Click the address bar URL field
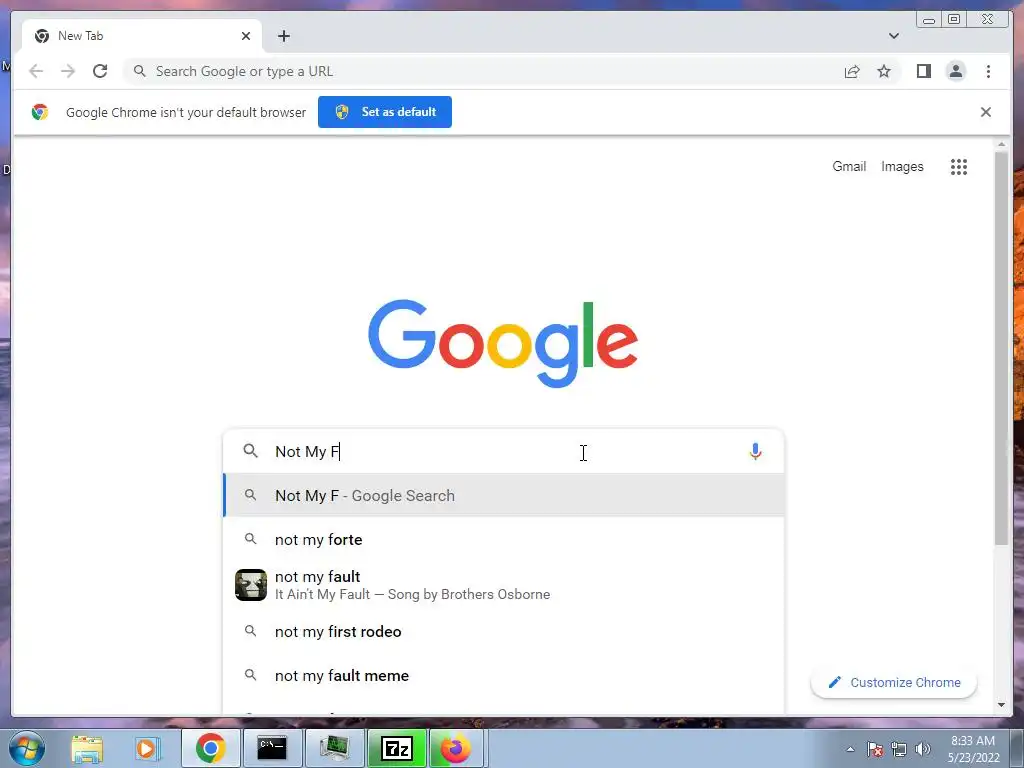The height and width of the screenshot is (768, 1024). pos(483,71)
